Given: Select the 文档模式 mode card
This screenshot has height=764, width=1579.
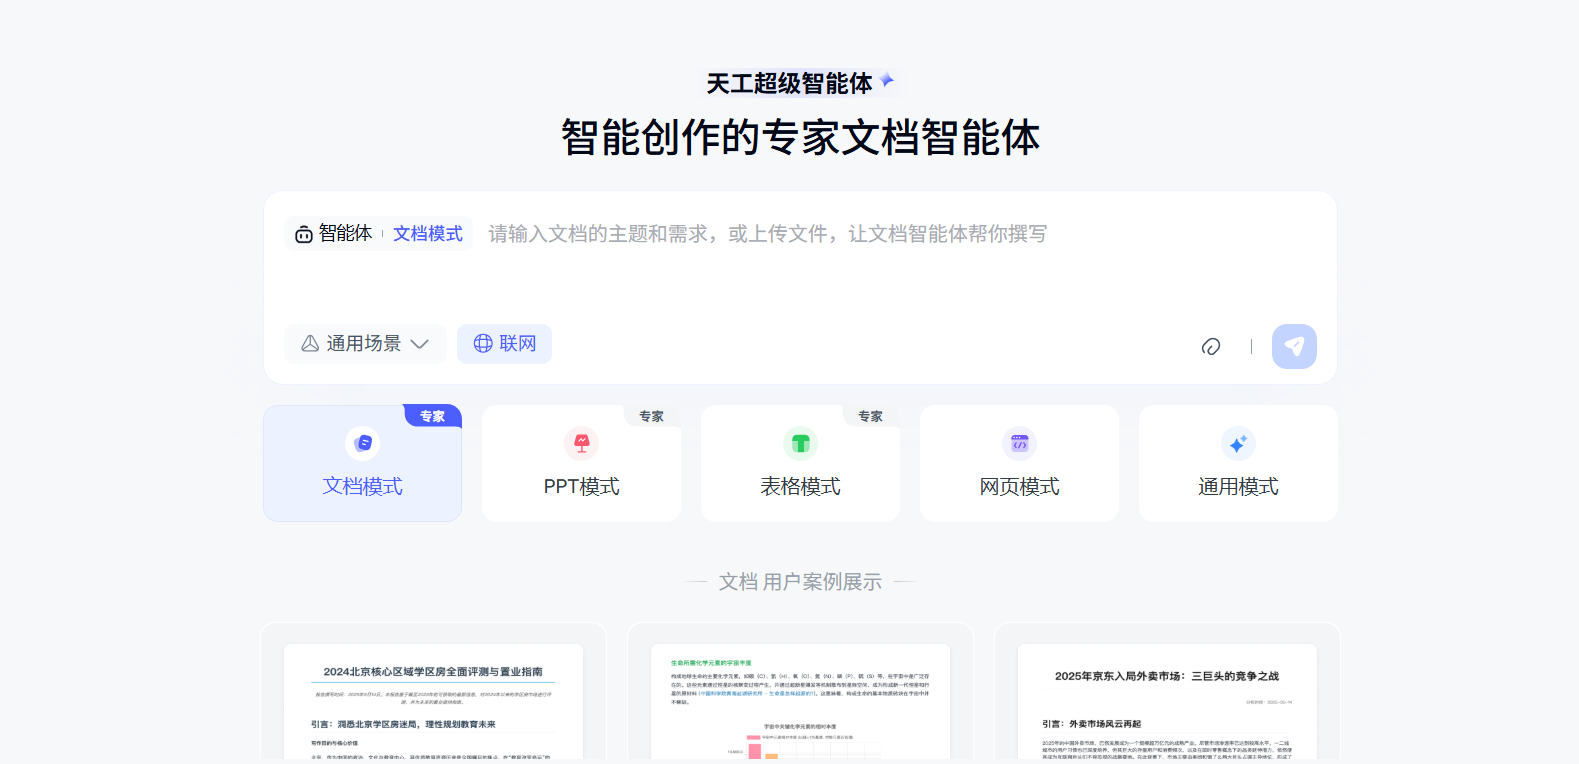Looking at the screenshot, I should (x=362, y=463).
